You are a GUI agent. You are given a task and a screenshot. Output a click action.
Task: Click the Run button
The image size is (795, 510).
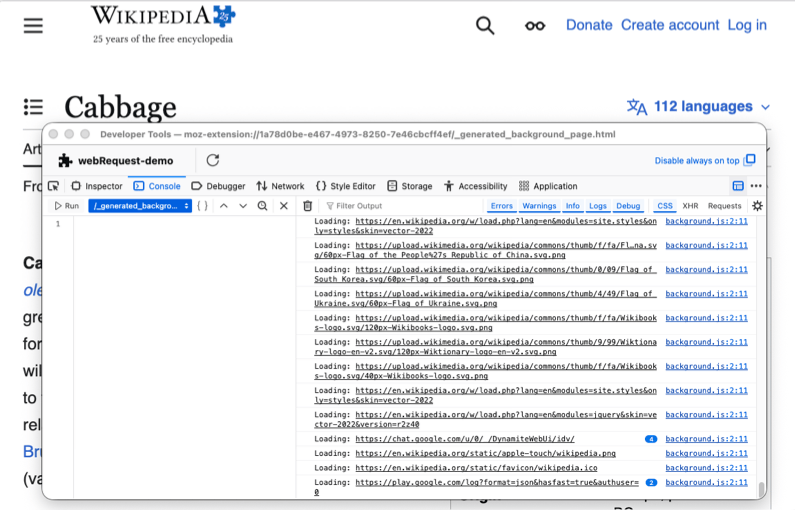[67, 206]
